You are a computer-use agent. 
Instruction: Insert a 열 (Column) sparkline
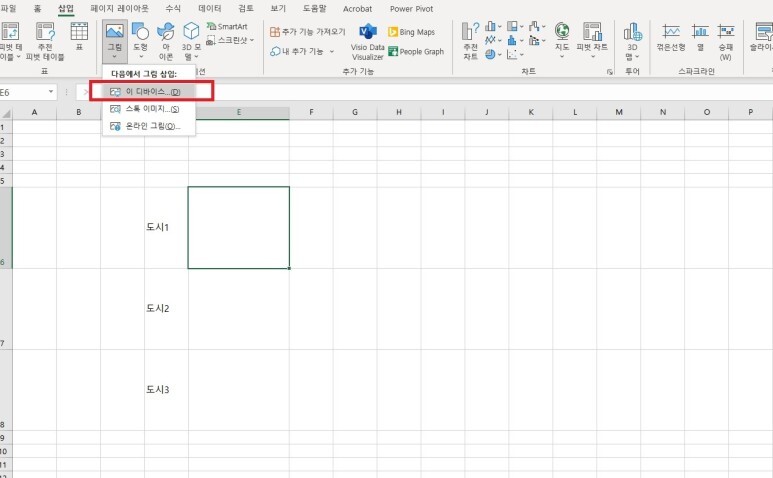tap(700, 37)
